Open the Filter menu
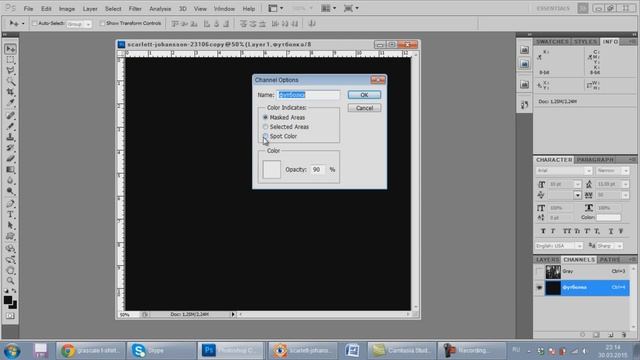Screen dimensions: 640x360 (135, 9)
